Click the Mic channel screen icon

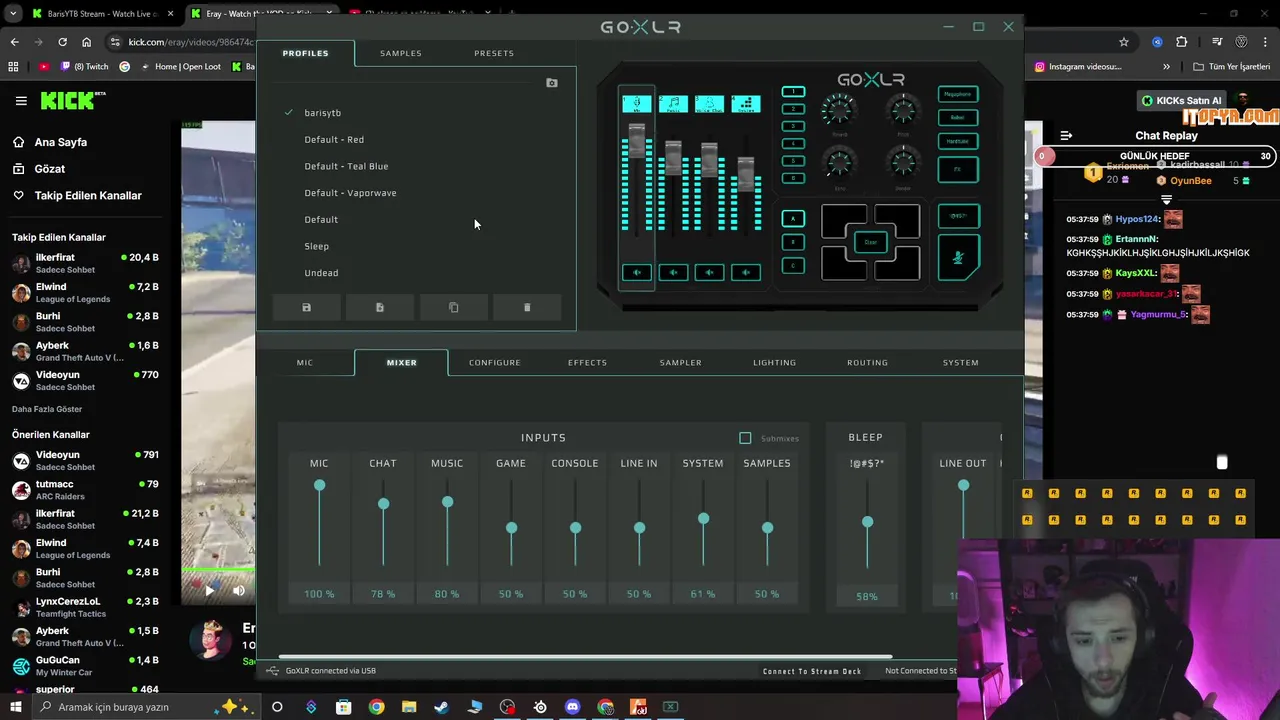click(x=637, y=103)
